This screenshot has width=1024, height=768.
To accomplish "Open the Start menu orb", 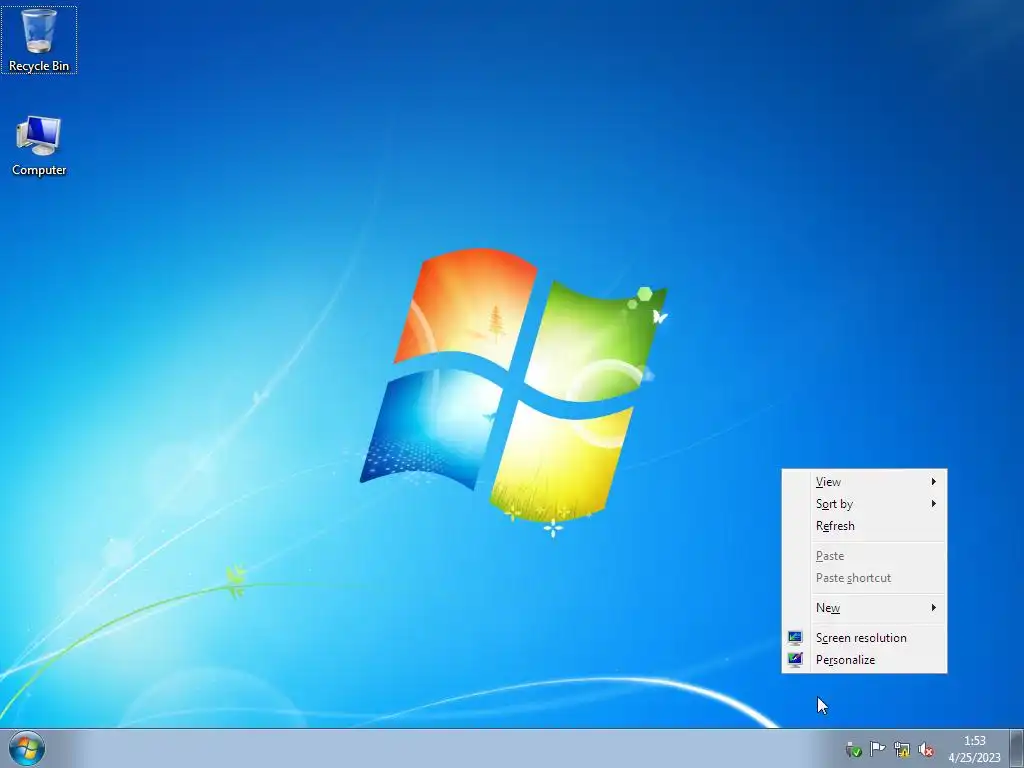I will (x=27, y=748).
